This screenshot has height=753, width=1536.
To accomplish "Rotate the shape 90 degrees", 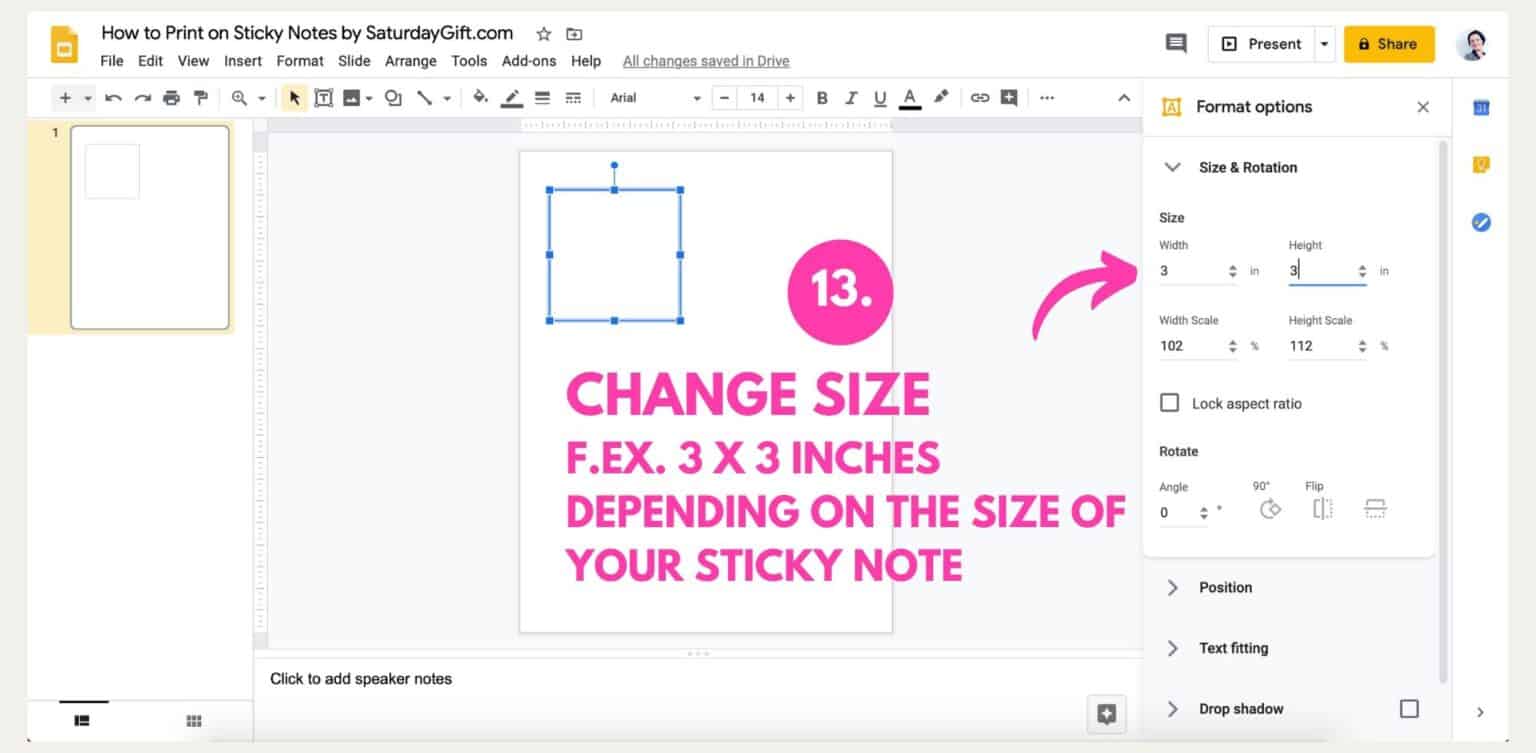I will (x=1268, y=509).
